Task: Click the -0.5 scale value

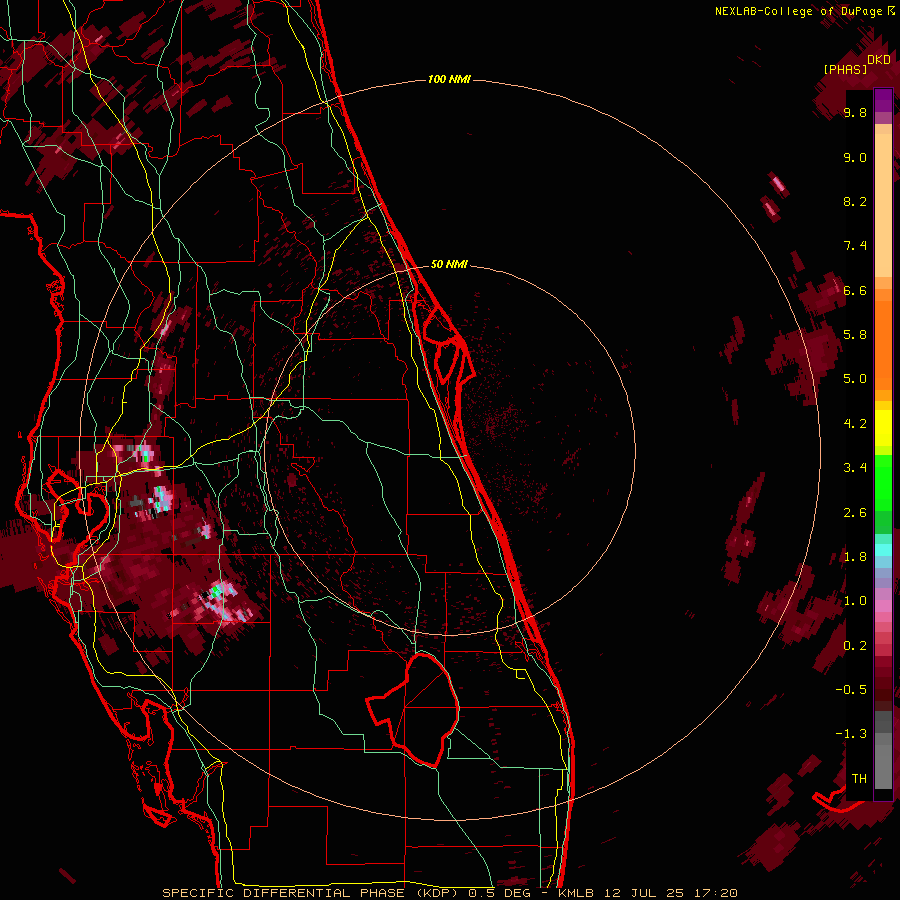Action: tap(851, 689)
